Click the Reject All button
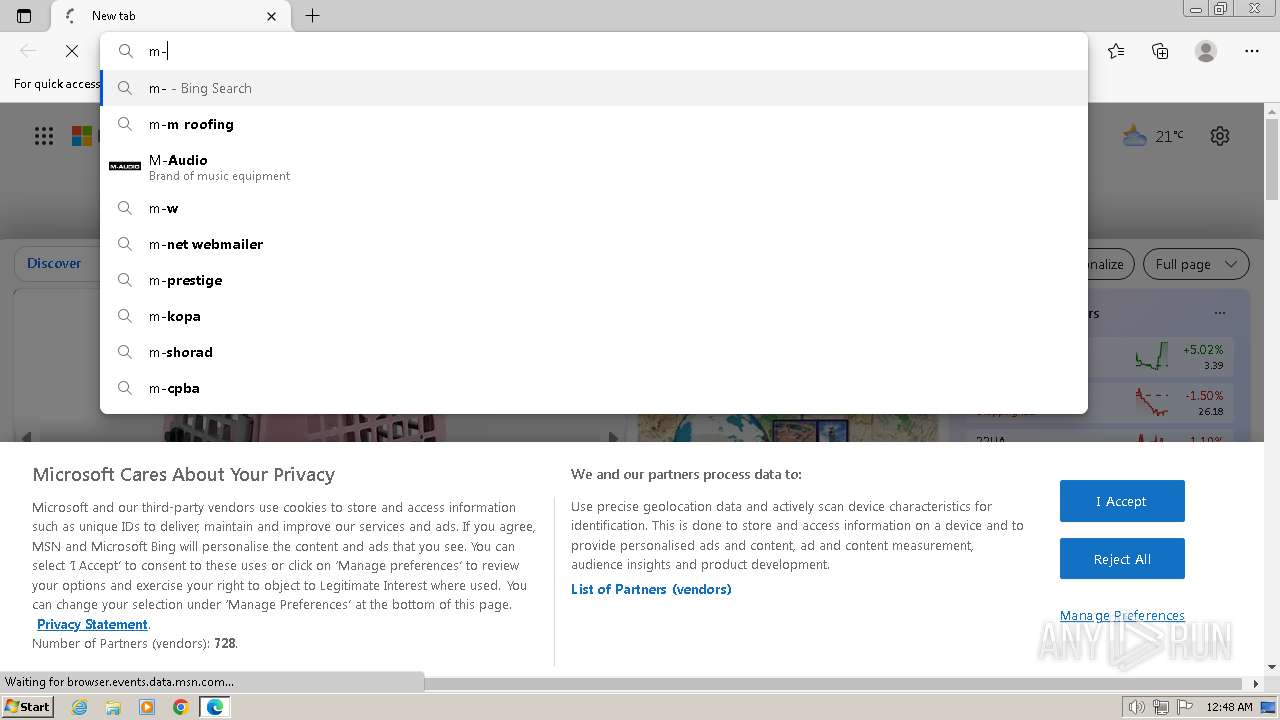The image size is (1280, 720). (x=1122, y=559)
